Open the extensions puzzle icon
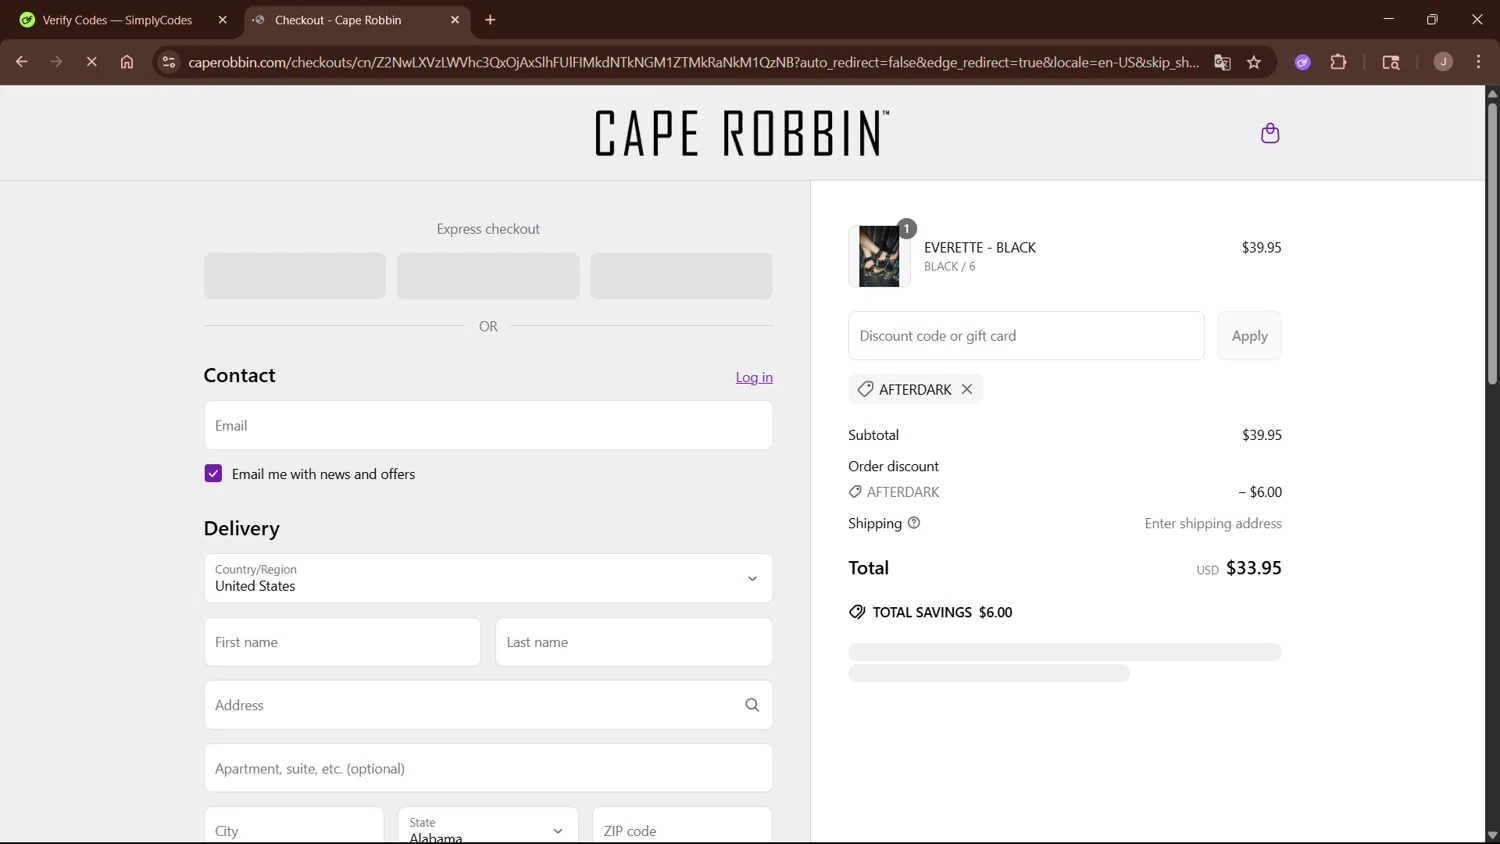 [x=1338, y=62]
